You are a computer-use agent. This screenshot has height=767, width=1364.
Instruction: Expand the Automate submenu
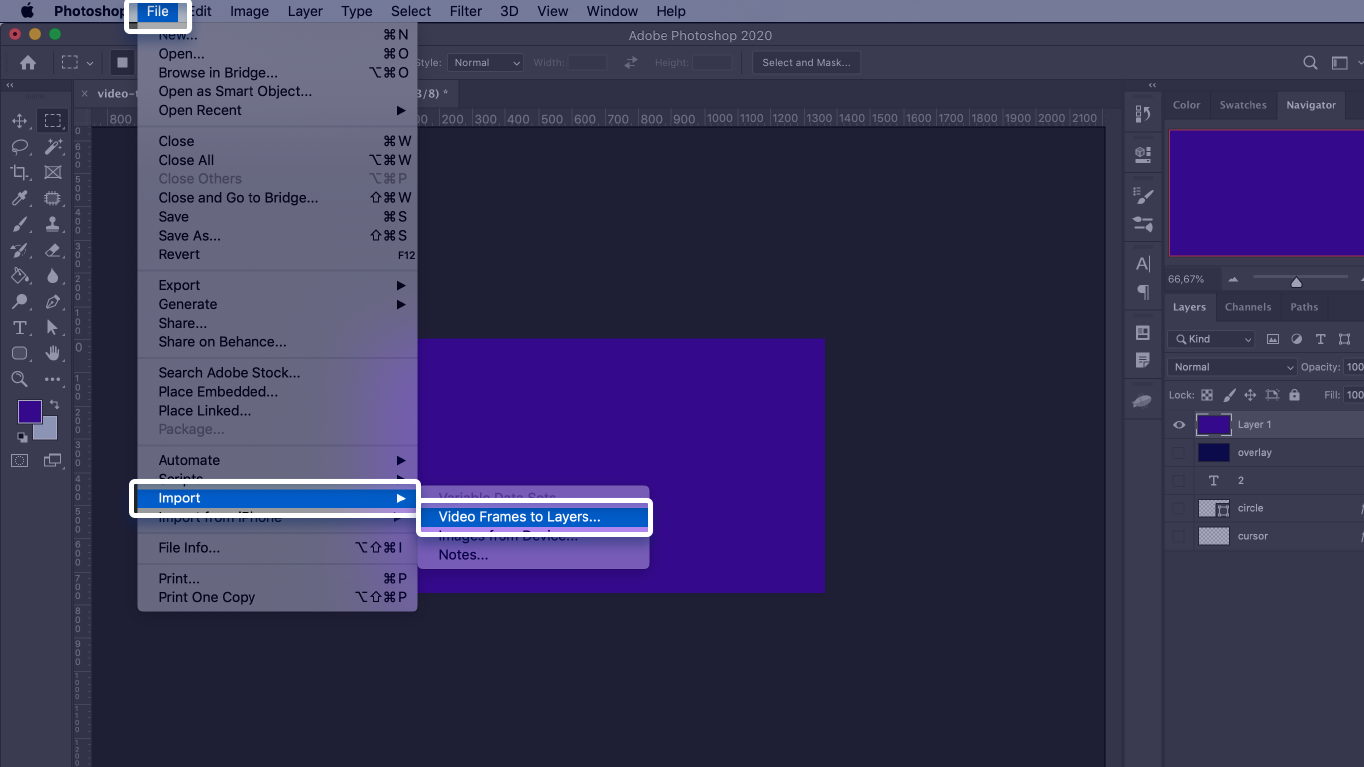coord(277,460)
